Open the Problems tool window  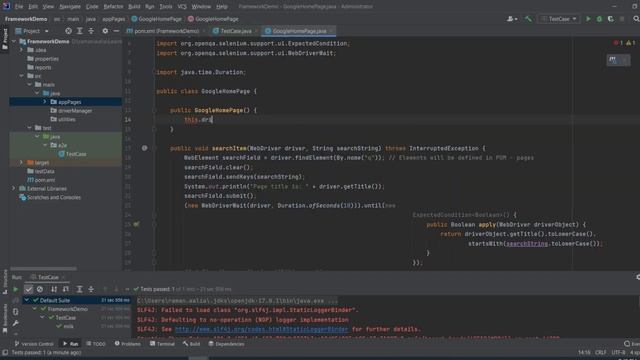127,344
